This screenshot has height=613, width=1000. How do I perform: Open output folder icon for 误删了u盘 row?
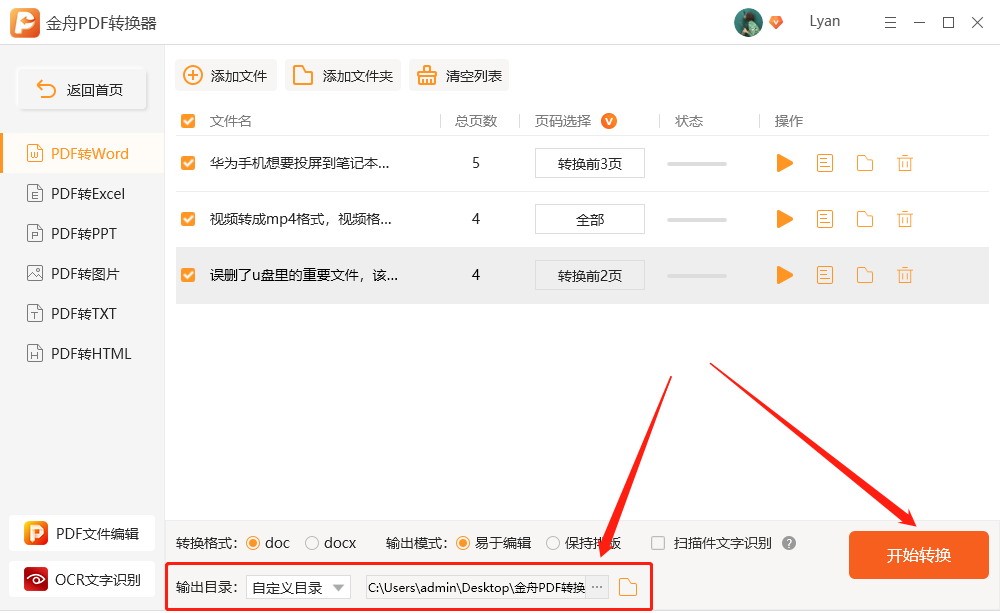tap(865, 276)
